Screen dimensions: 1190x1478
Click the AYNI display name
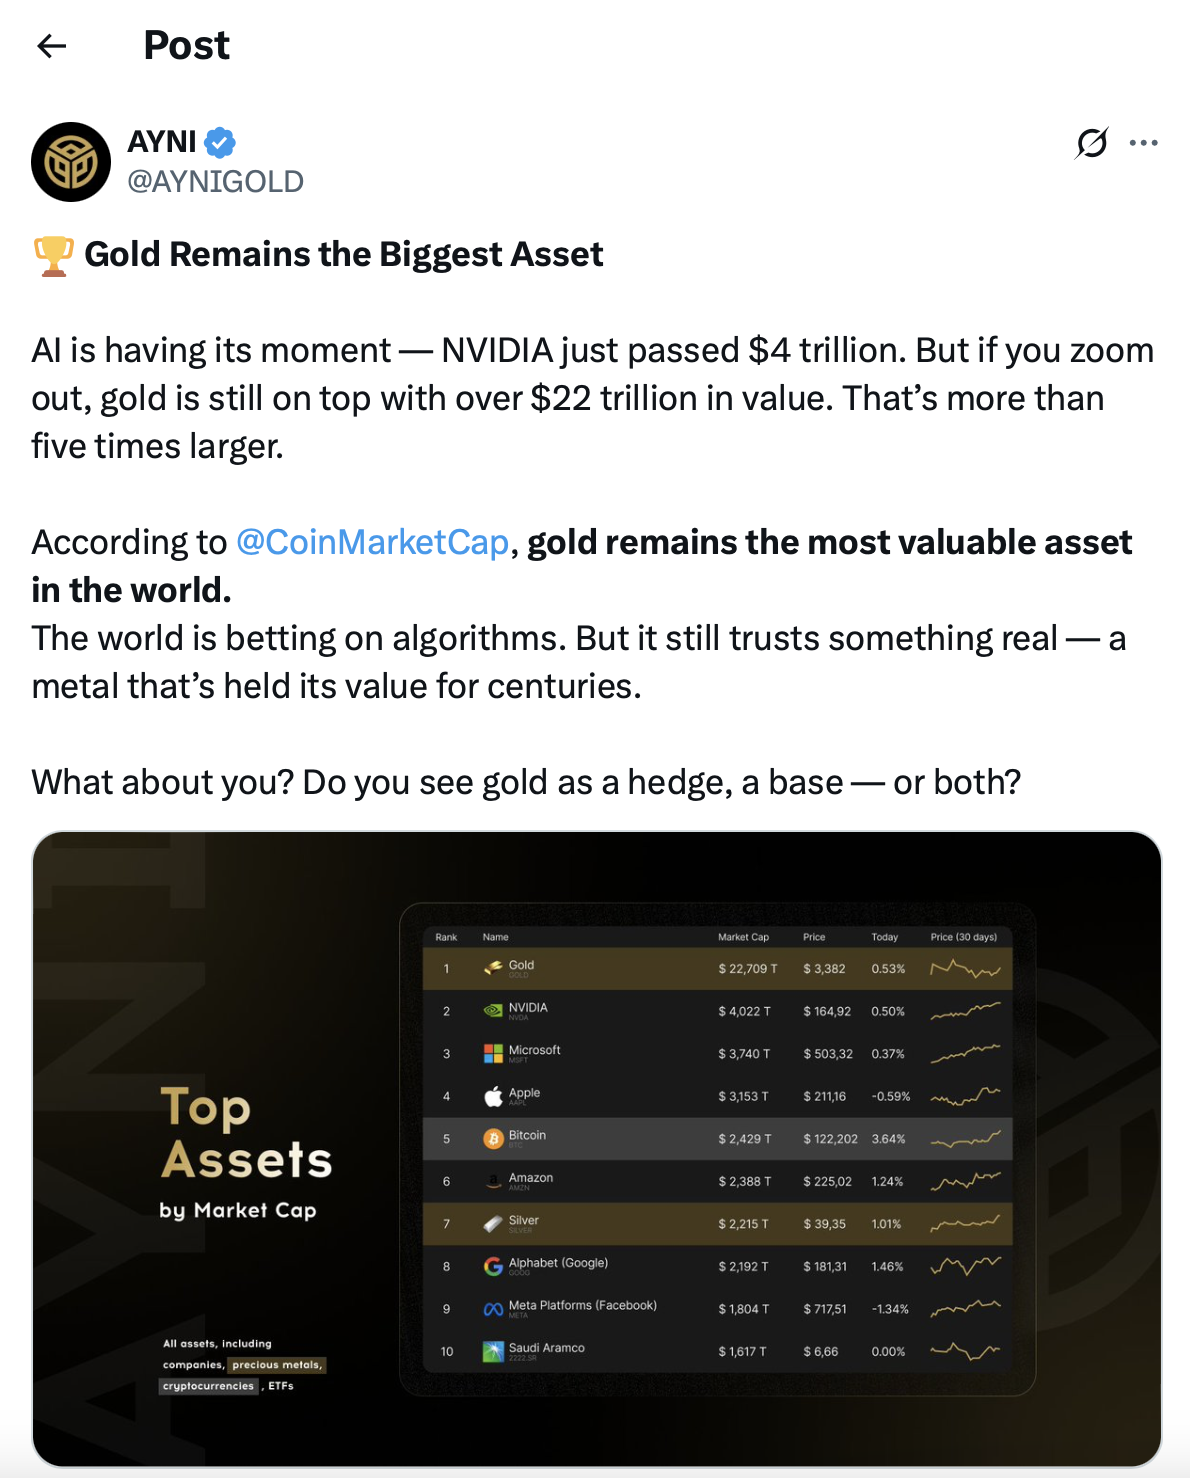(162, 142)
